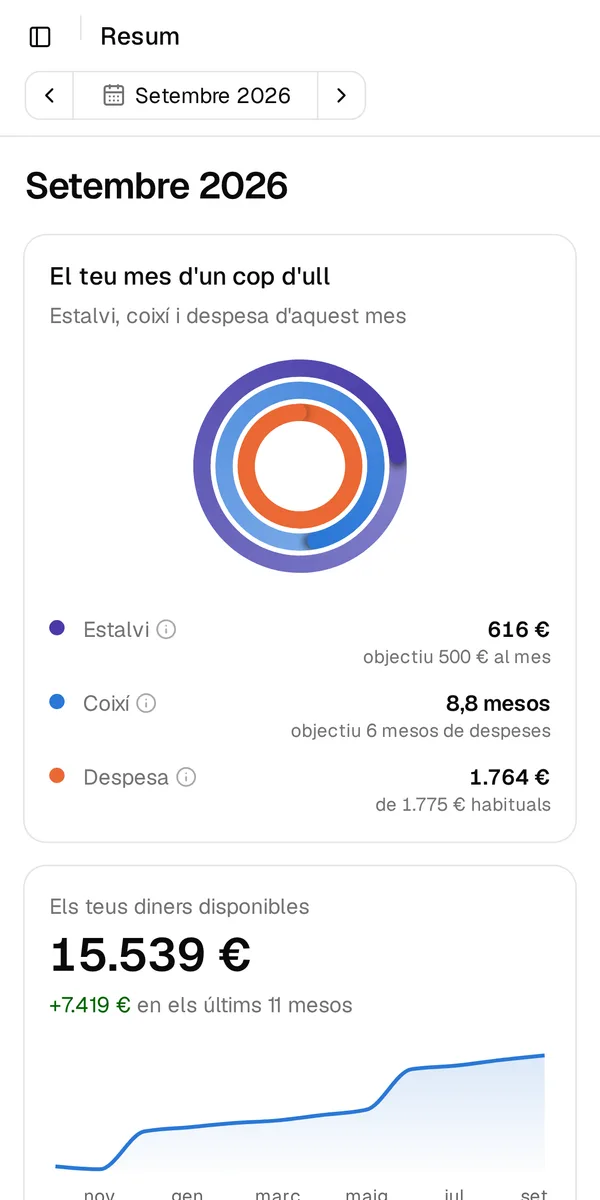Open the Estalvi row label

click(116, 630)
